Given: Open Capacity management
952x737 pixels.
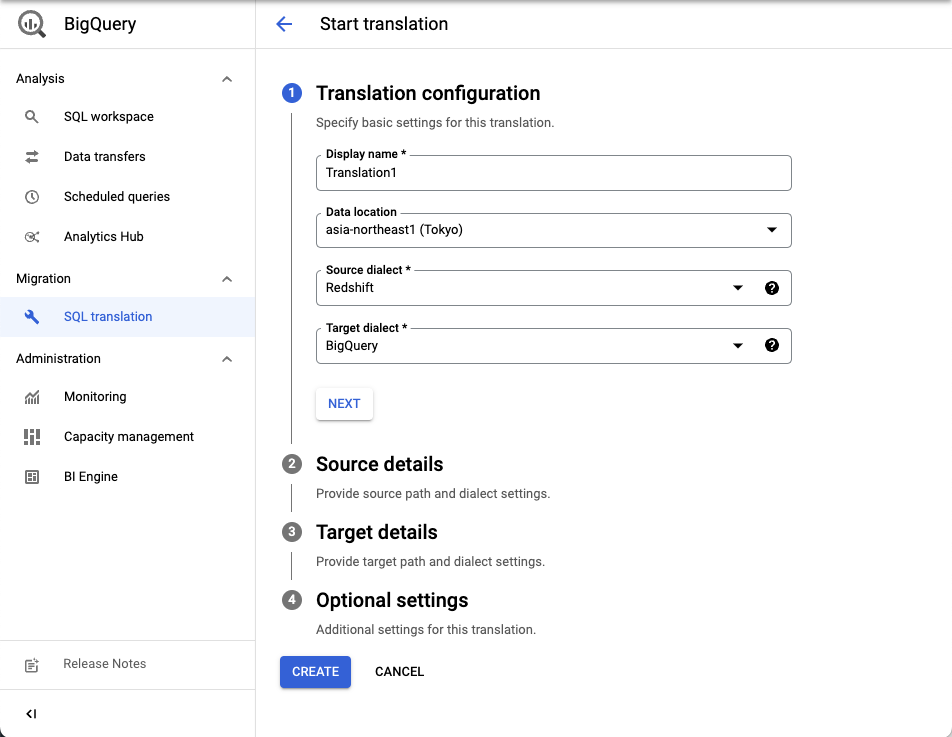Looking at the screenshot, I should [x=128, y=436].
